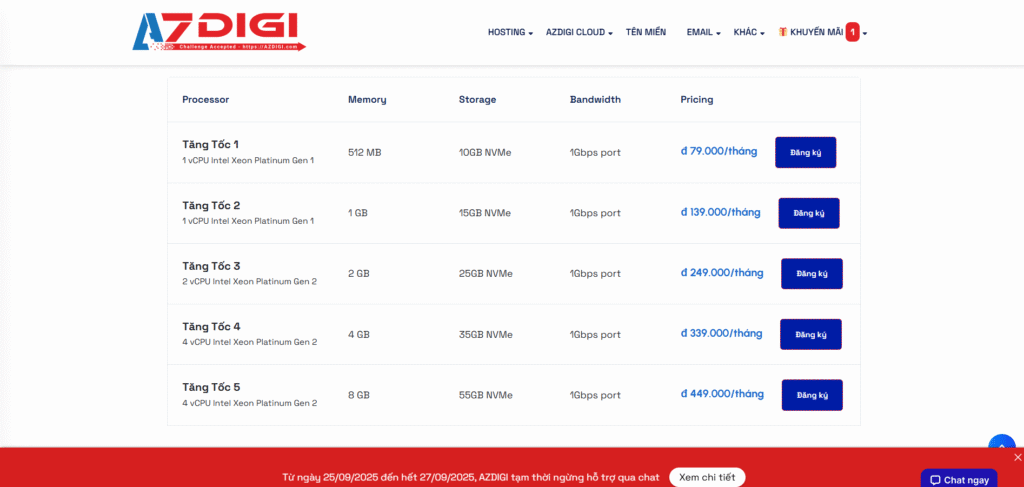Open the Email dropdown menu
The height and width of the screenshot is (487, 1024).
703,32
